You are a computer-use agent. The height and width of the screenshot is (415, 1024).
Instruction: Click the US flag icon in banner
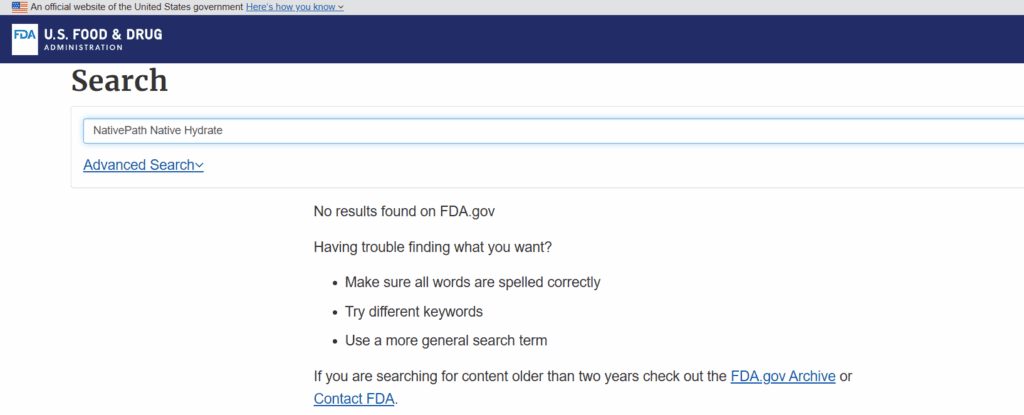pyautogui.click(x=20, y=7)
